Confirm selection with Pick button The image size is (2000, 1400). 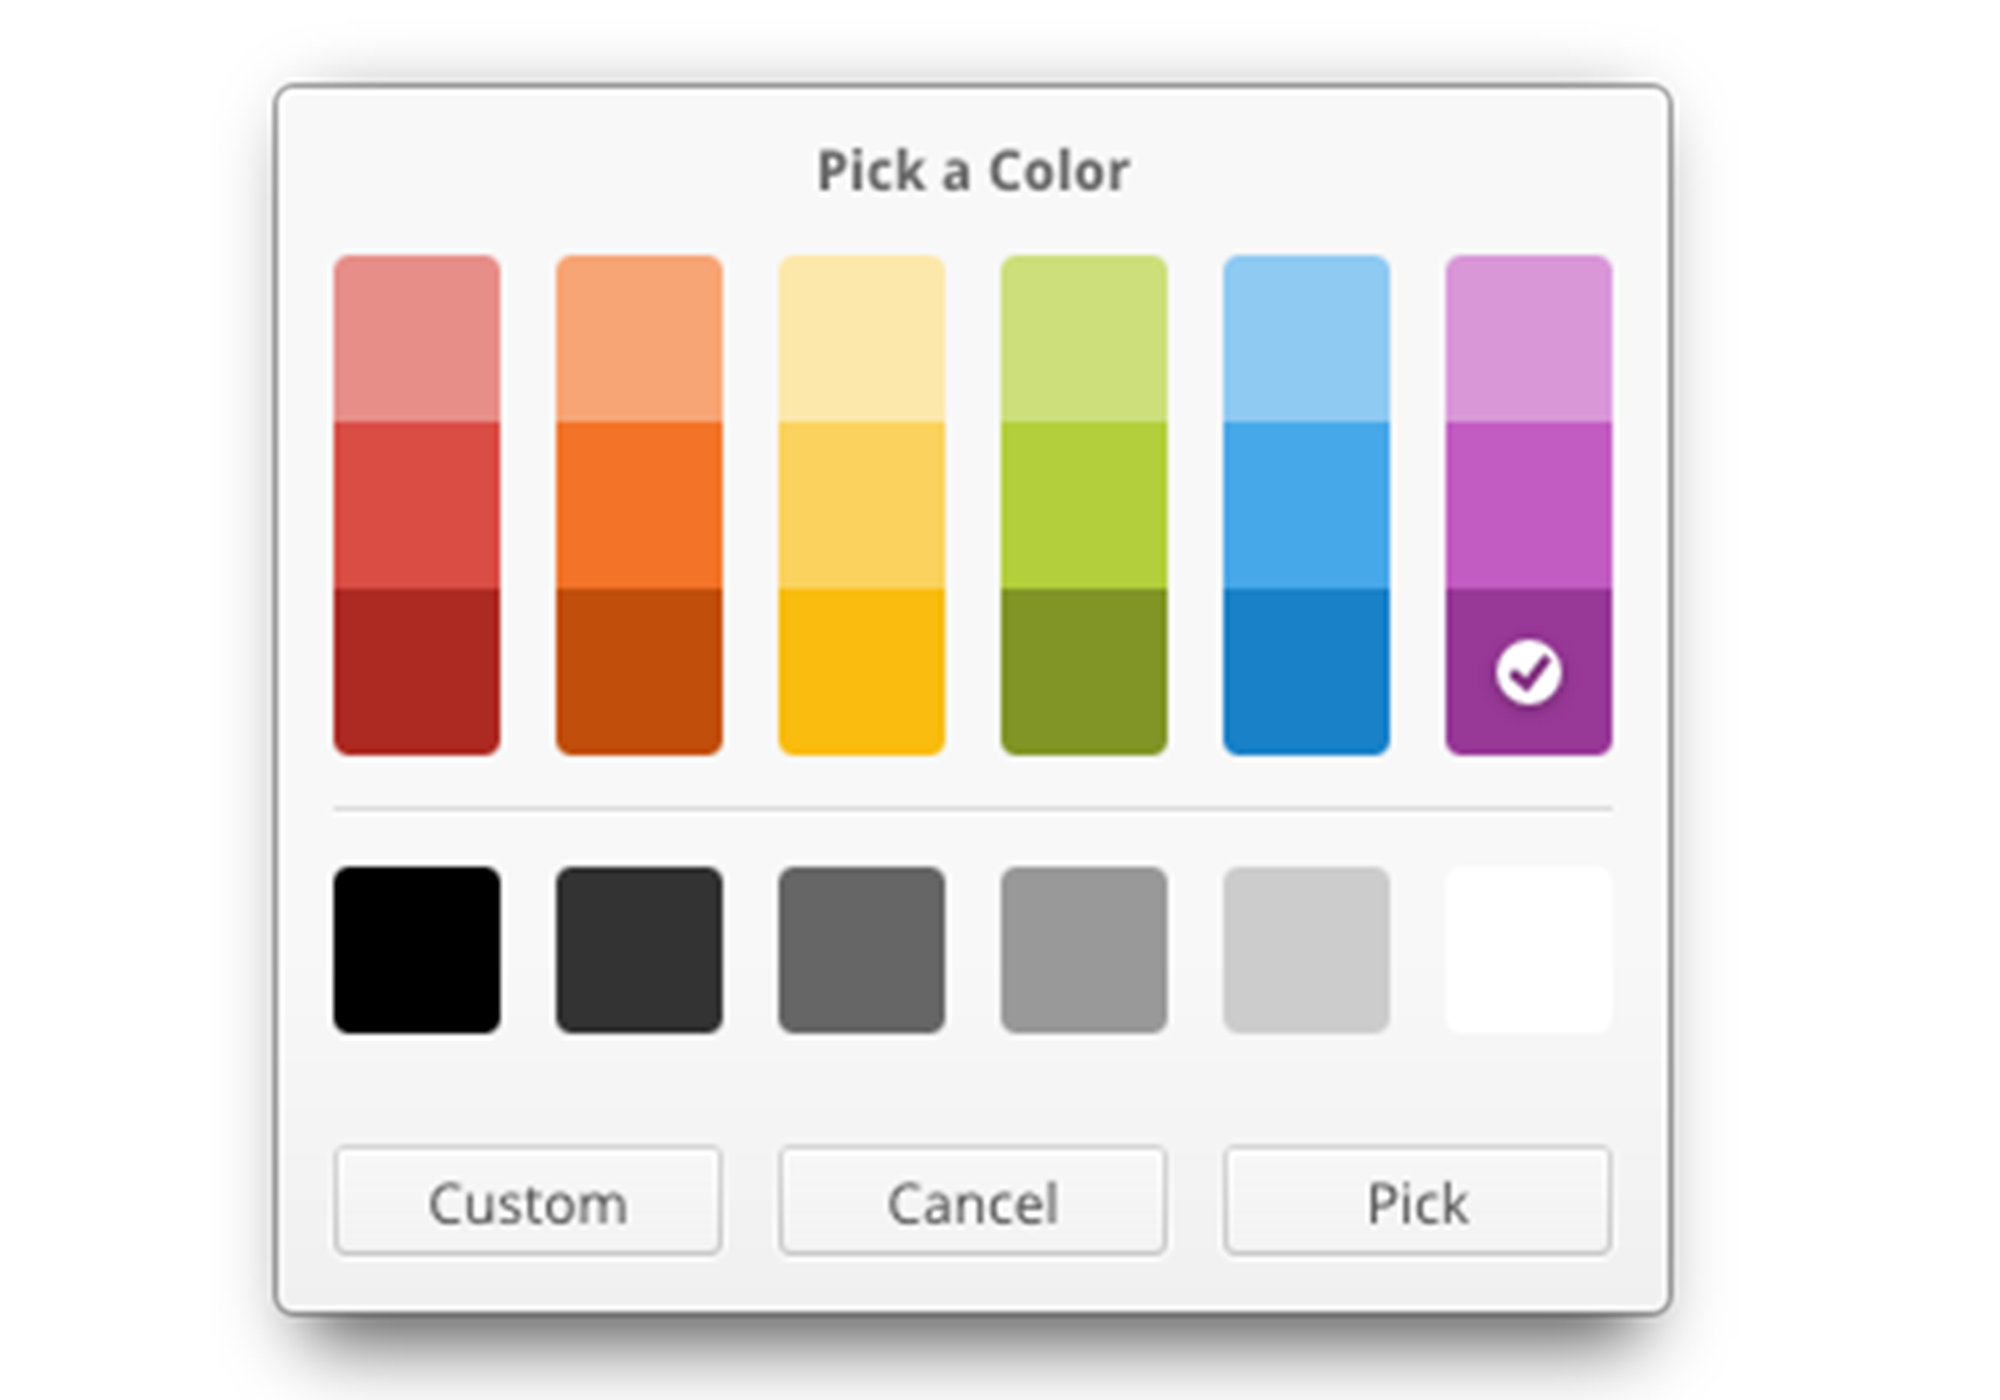pos(1417,1200)
